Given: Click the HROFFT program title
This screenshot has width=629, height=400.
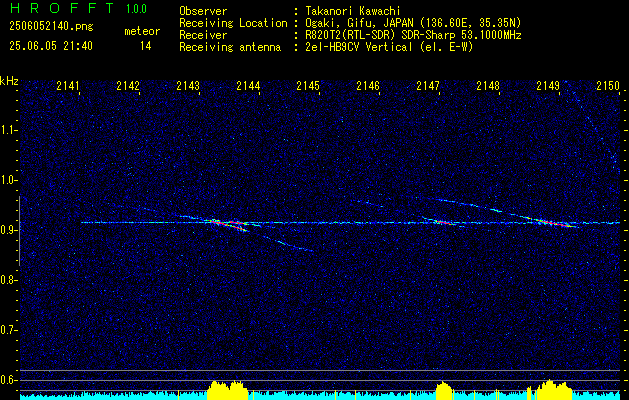Looking at the screenshot, I should (x=62, y=8).
